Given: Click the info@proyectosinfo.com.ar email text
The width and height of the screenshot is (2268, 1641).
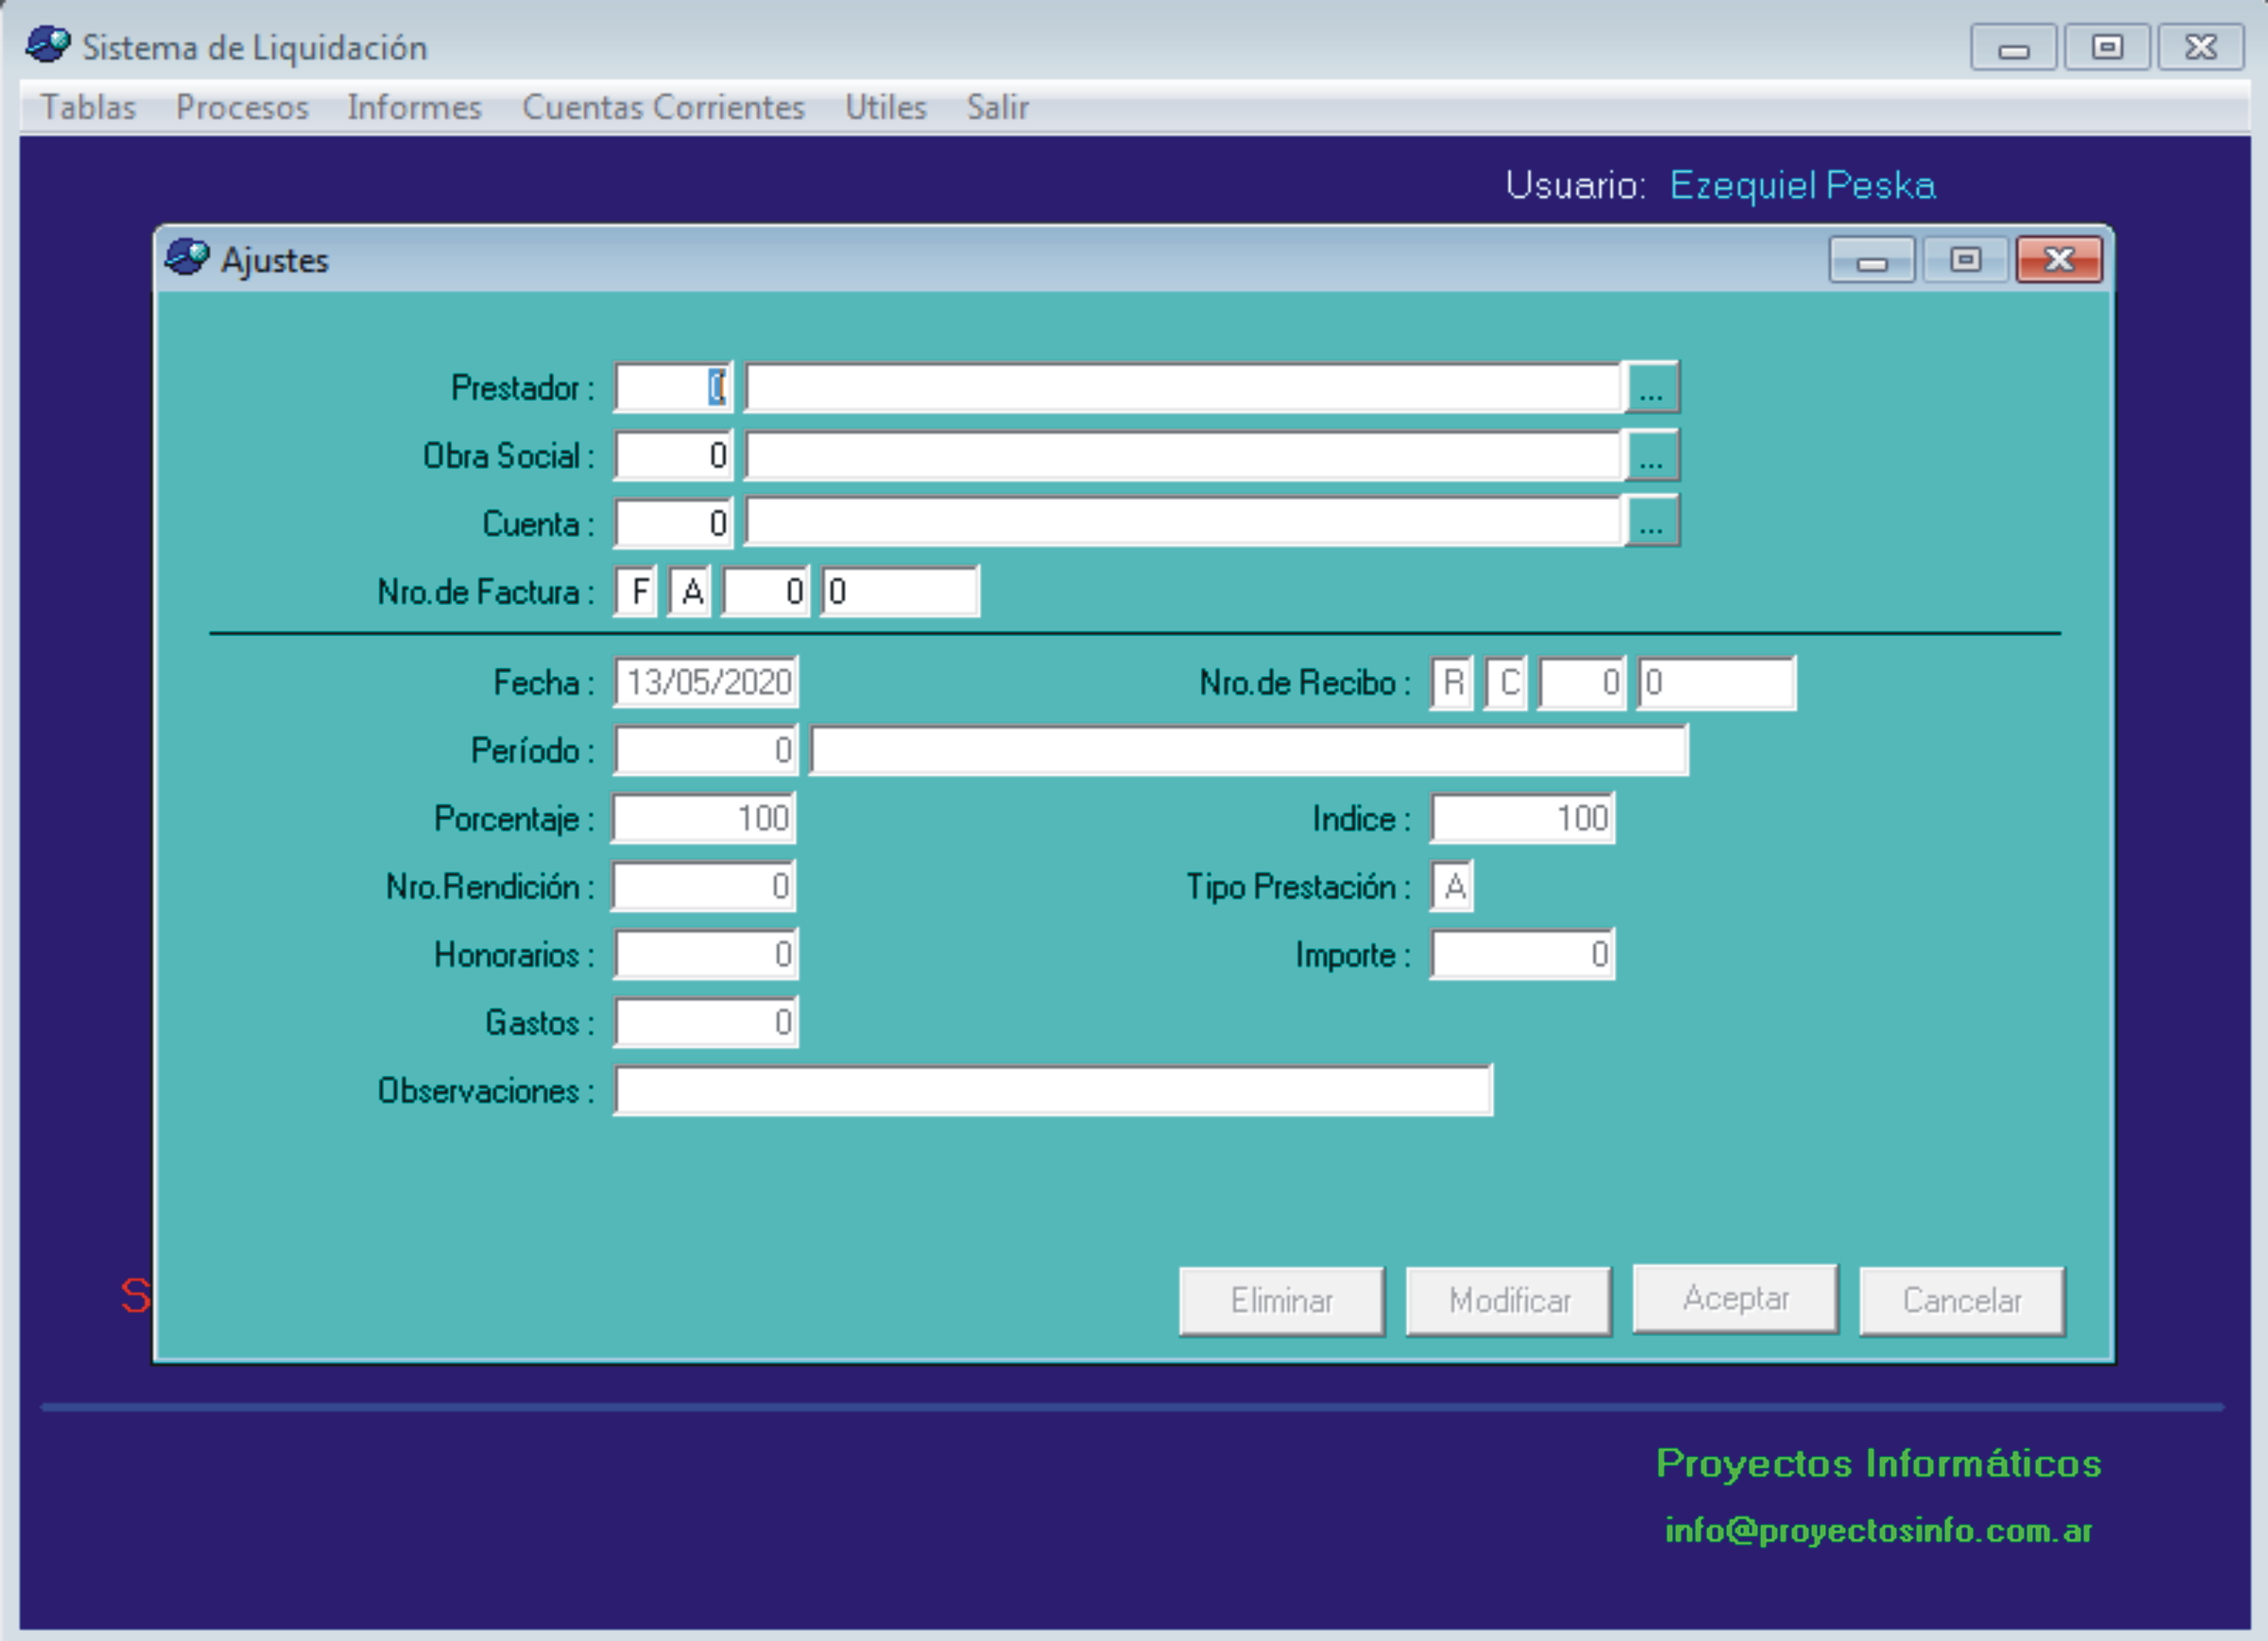Looking at the screenshot, I should tap(1878, 1530).
